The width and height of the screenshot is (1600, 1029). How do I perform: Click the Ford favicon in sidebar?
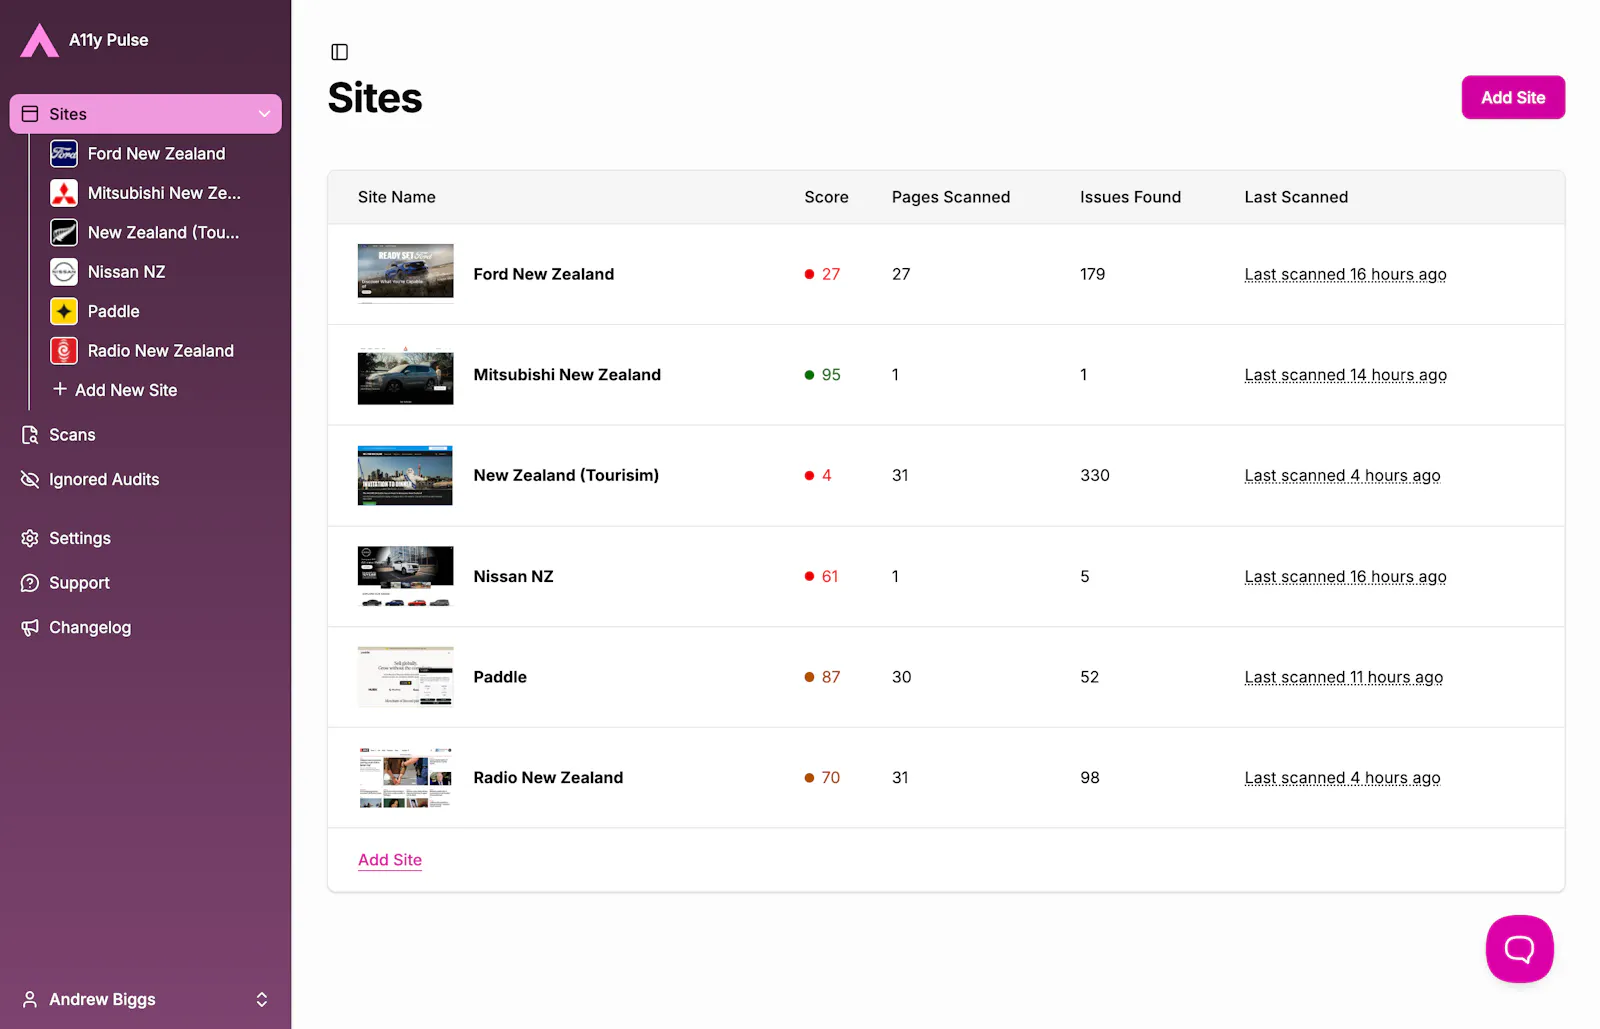click(64, 153)
